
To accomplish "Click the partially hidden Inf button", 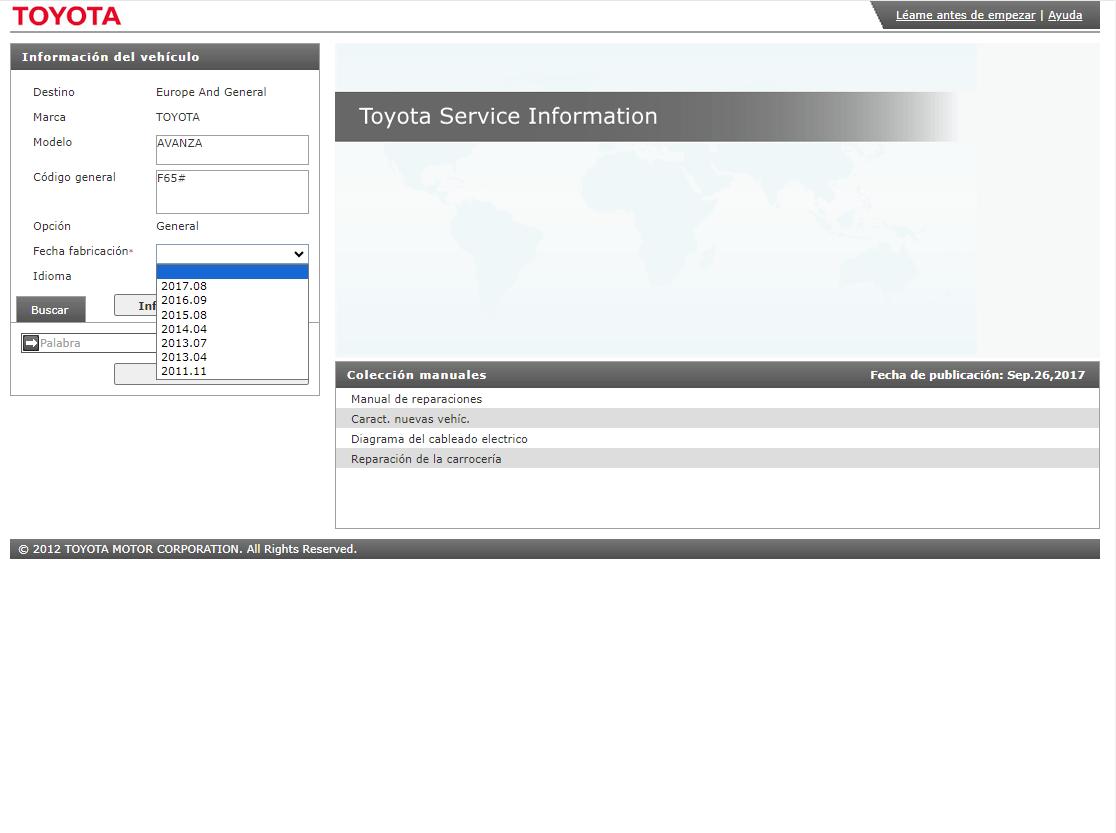I will coord(135,305).
